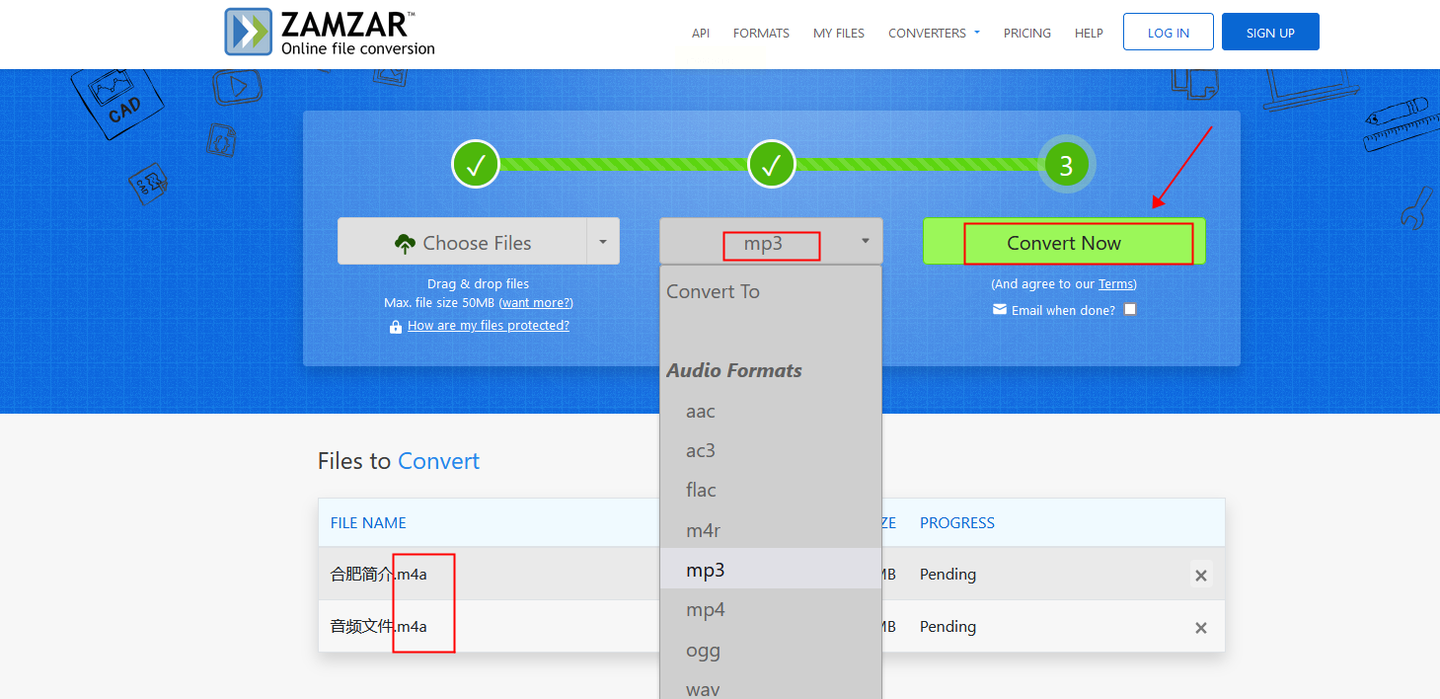Screen dimensions: 1440x699
Task: Enable the 'Email when done?' checkbox
Action: click(1130, 309)
